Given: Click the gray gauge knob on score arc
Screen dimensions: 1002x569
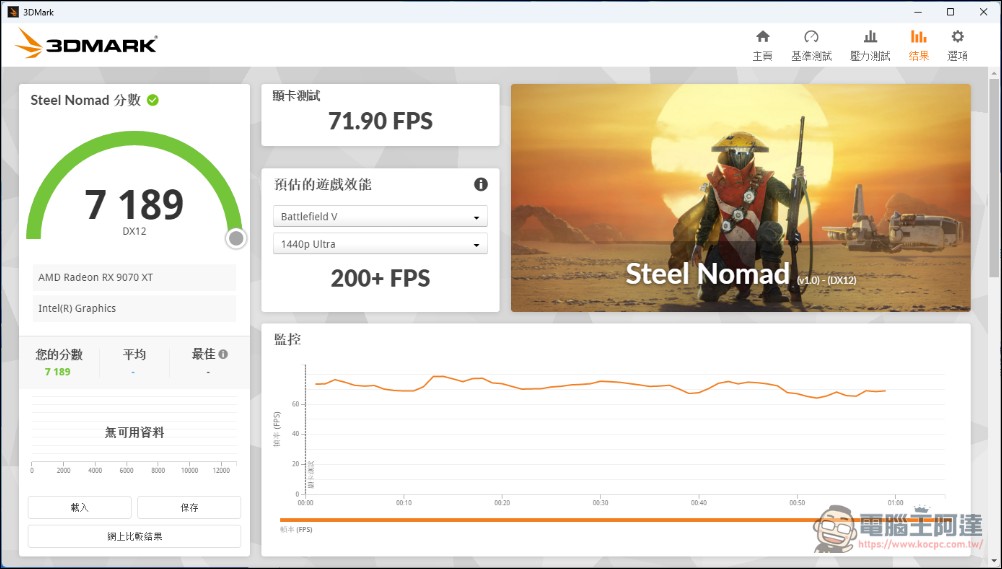Looking at the screenshot, I should (x=236, y=238).
